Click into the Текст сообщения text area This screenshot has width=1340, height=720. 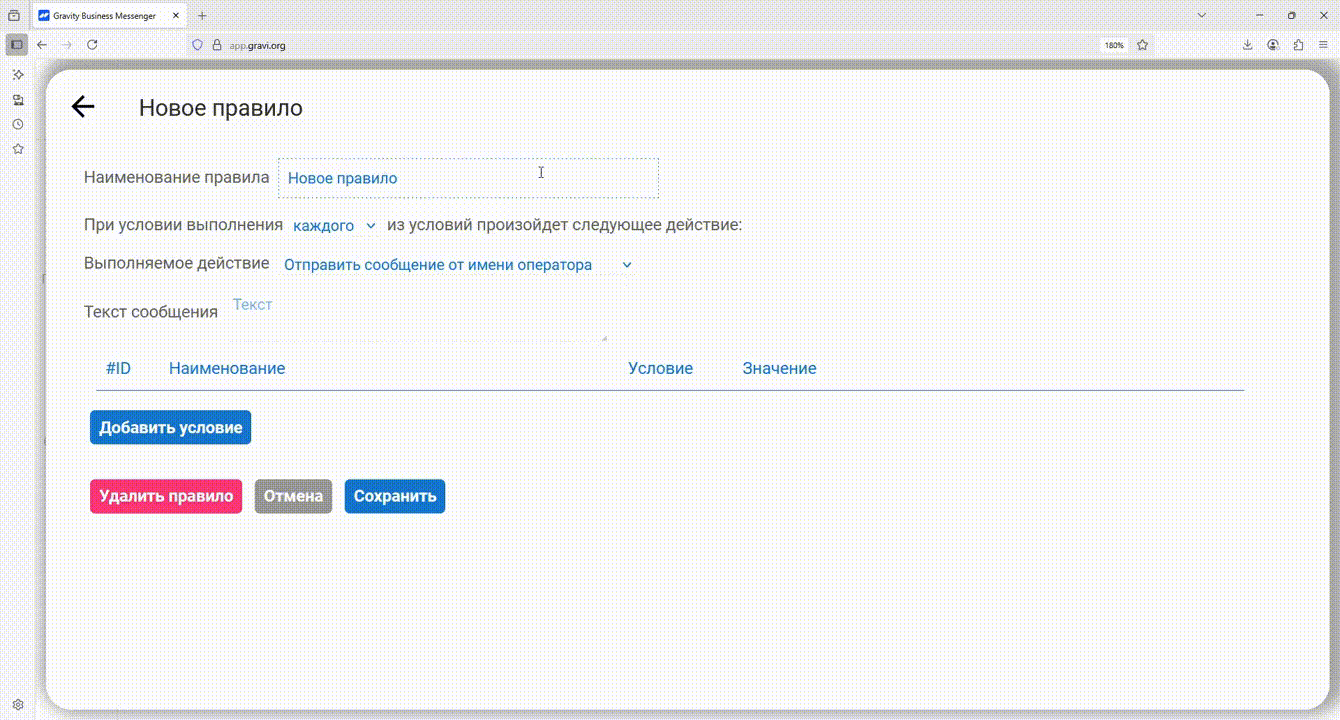click(x=417, y=316)
